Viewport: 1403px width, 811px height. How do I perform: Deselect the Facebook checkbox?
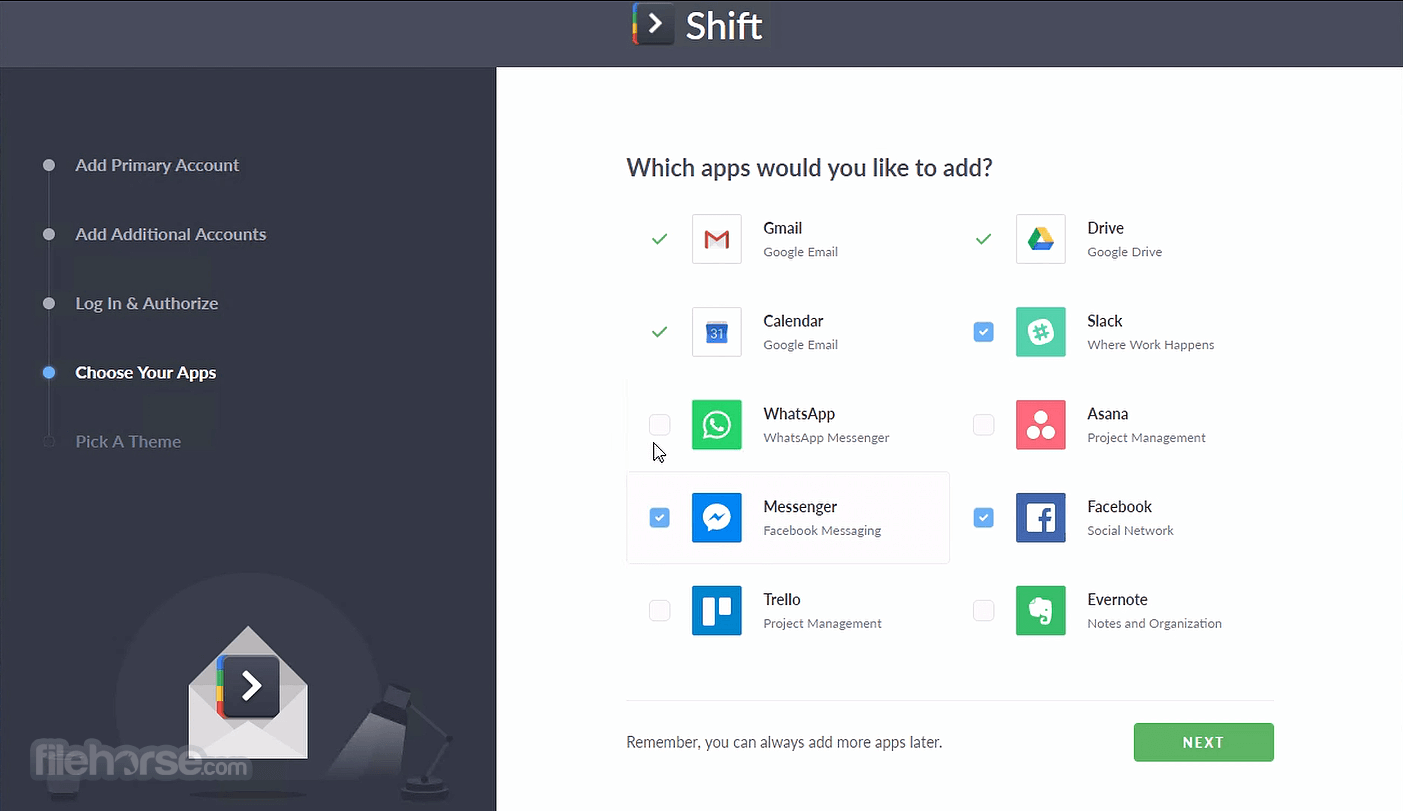point(984,518)
